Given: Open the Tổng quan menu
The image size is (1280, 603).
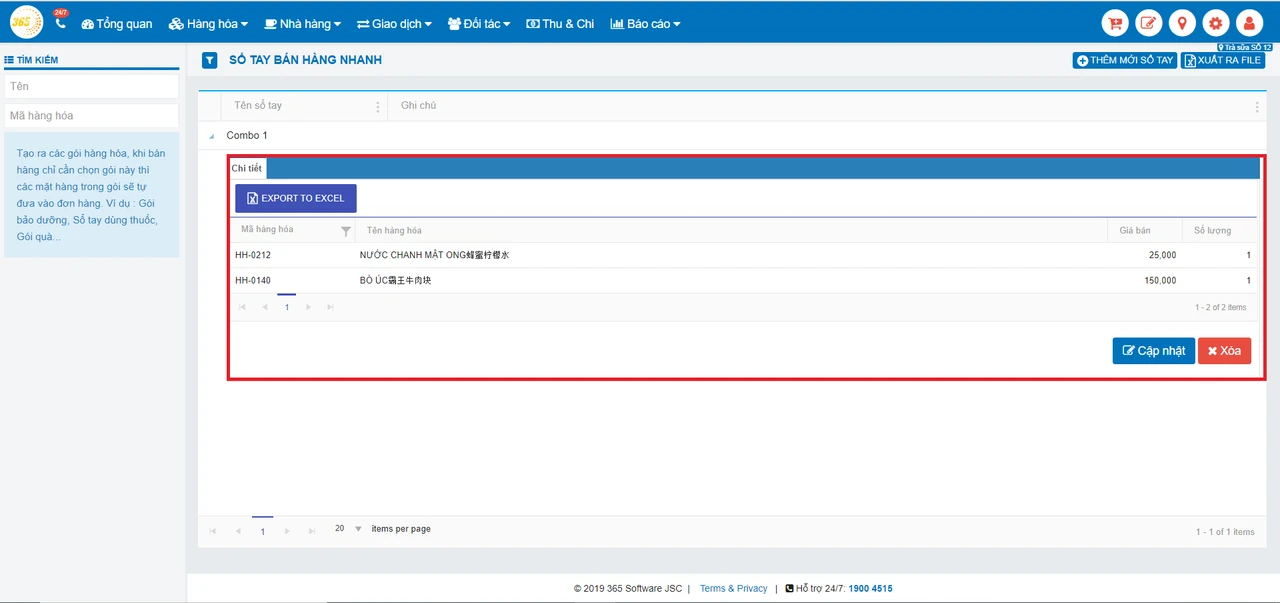Looking at the screenshot, I should [x=117, y=24].
